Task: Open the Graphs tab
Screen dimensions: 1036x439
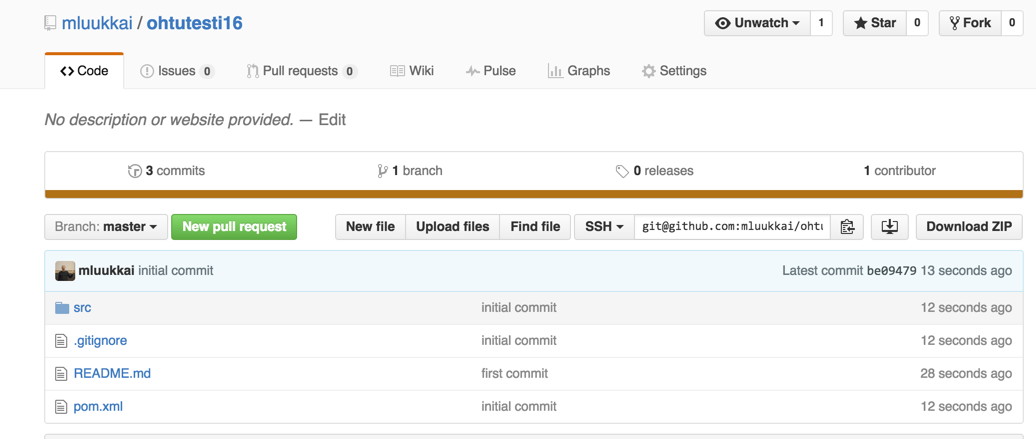Action: pyautogui.click(x=579, y=71)
